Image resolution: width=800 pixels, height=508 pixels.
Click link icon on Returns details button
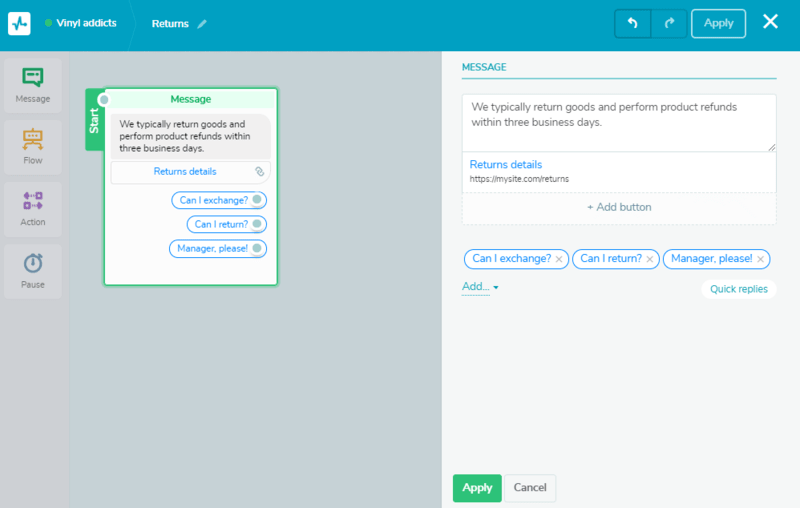click(260, 171)
